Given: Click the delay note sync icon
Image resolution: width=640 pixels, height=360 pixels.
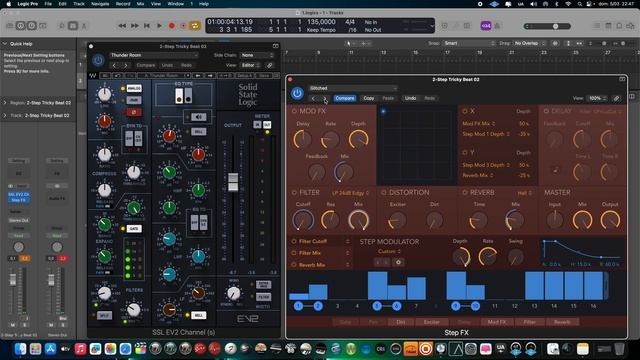Looking at the screenshot, I should coord(555,170).
